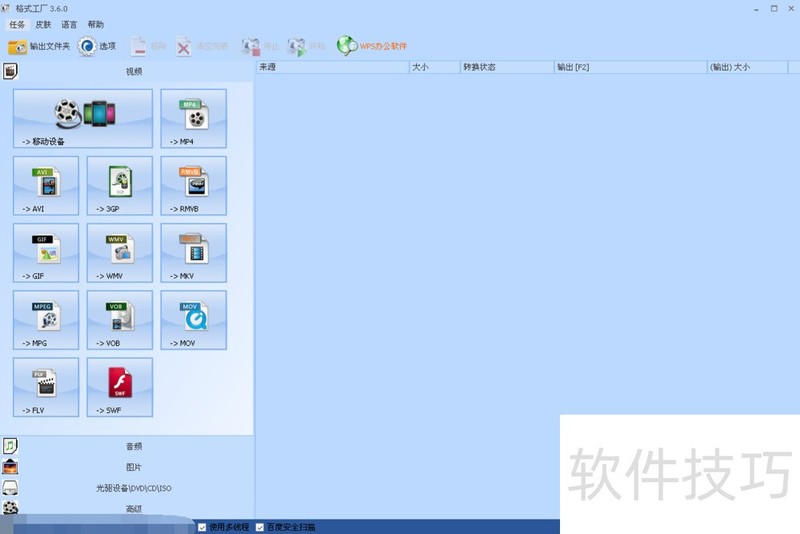
Task: Expand the 高级 advanced section
Action: (x=133, y=509)
